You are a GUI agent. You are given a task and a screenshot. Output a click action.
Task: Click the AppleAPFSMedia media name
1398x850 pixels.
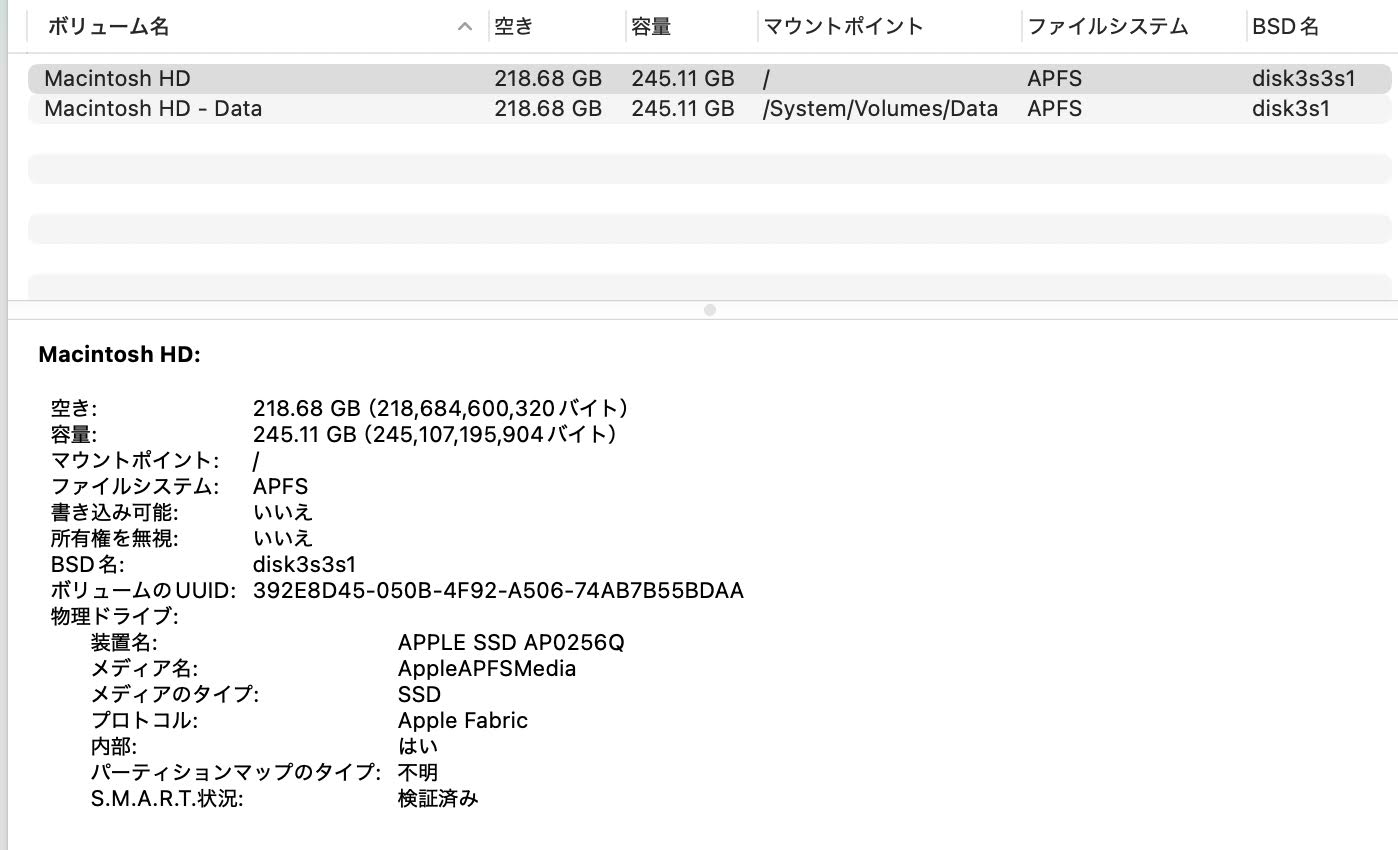coord(486,668)
